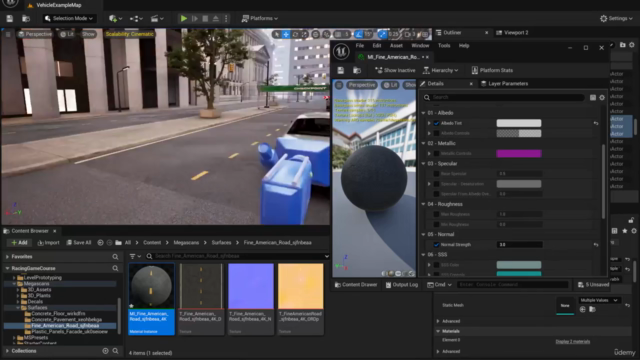Screen dimensions: 640x360
Task: Toggle the Albedo Controls checkbox
Action: (x=436, y=133)
